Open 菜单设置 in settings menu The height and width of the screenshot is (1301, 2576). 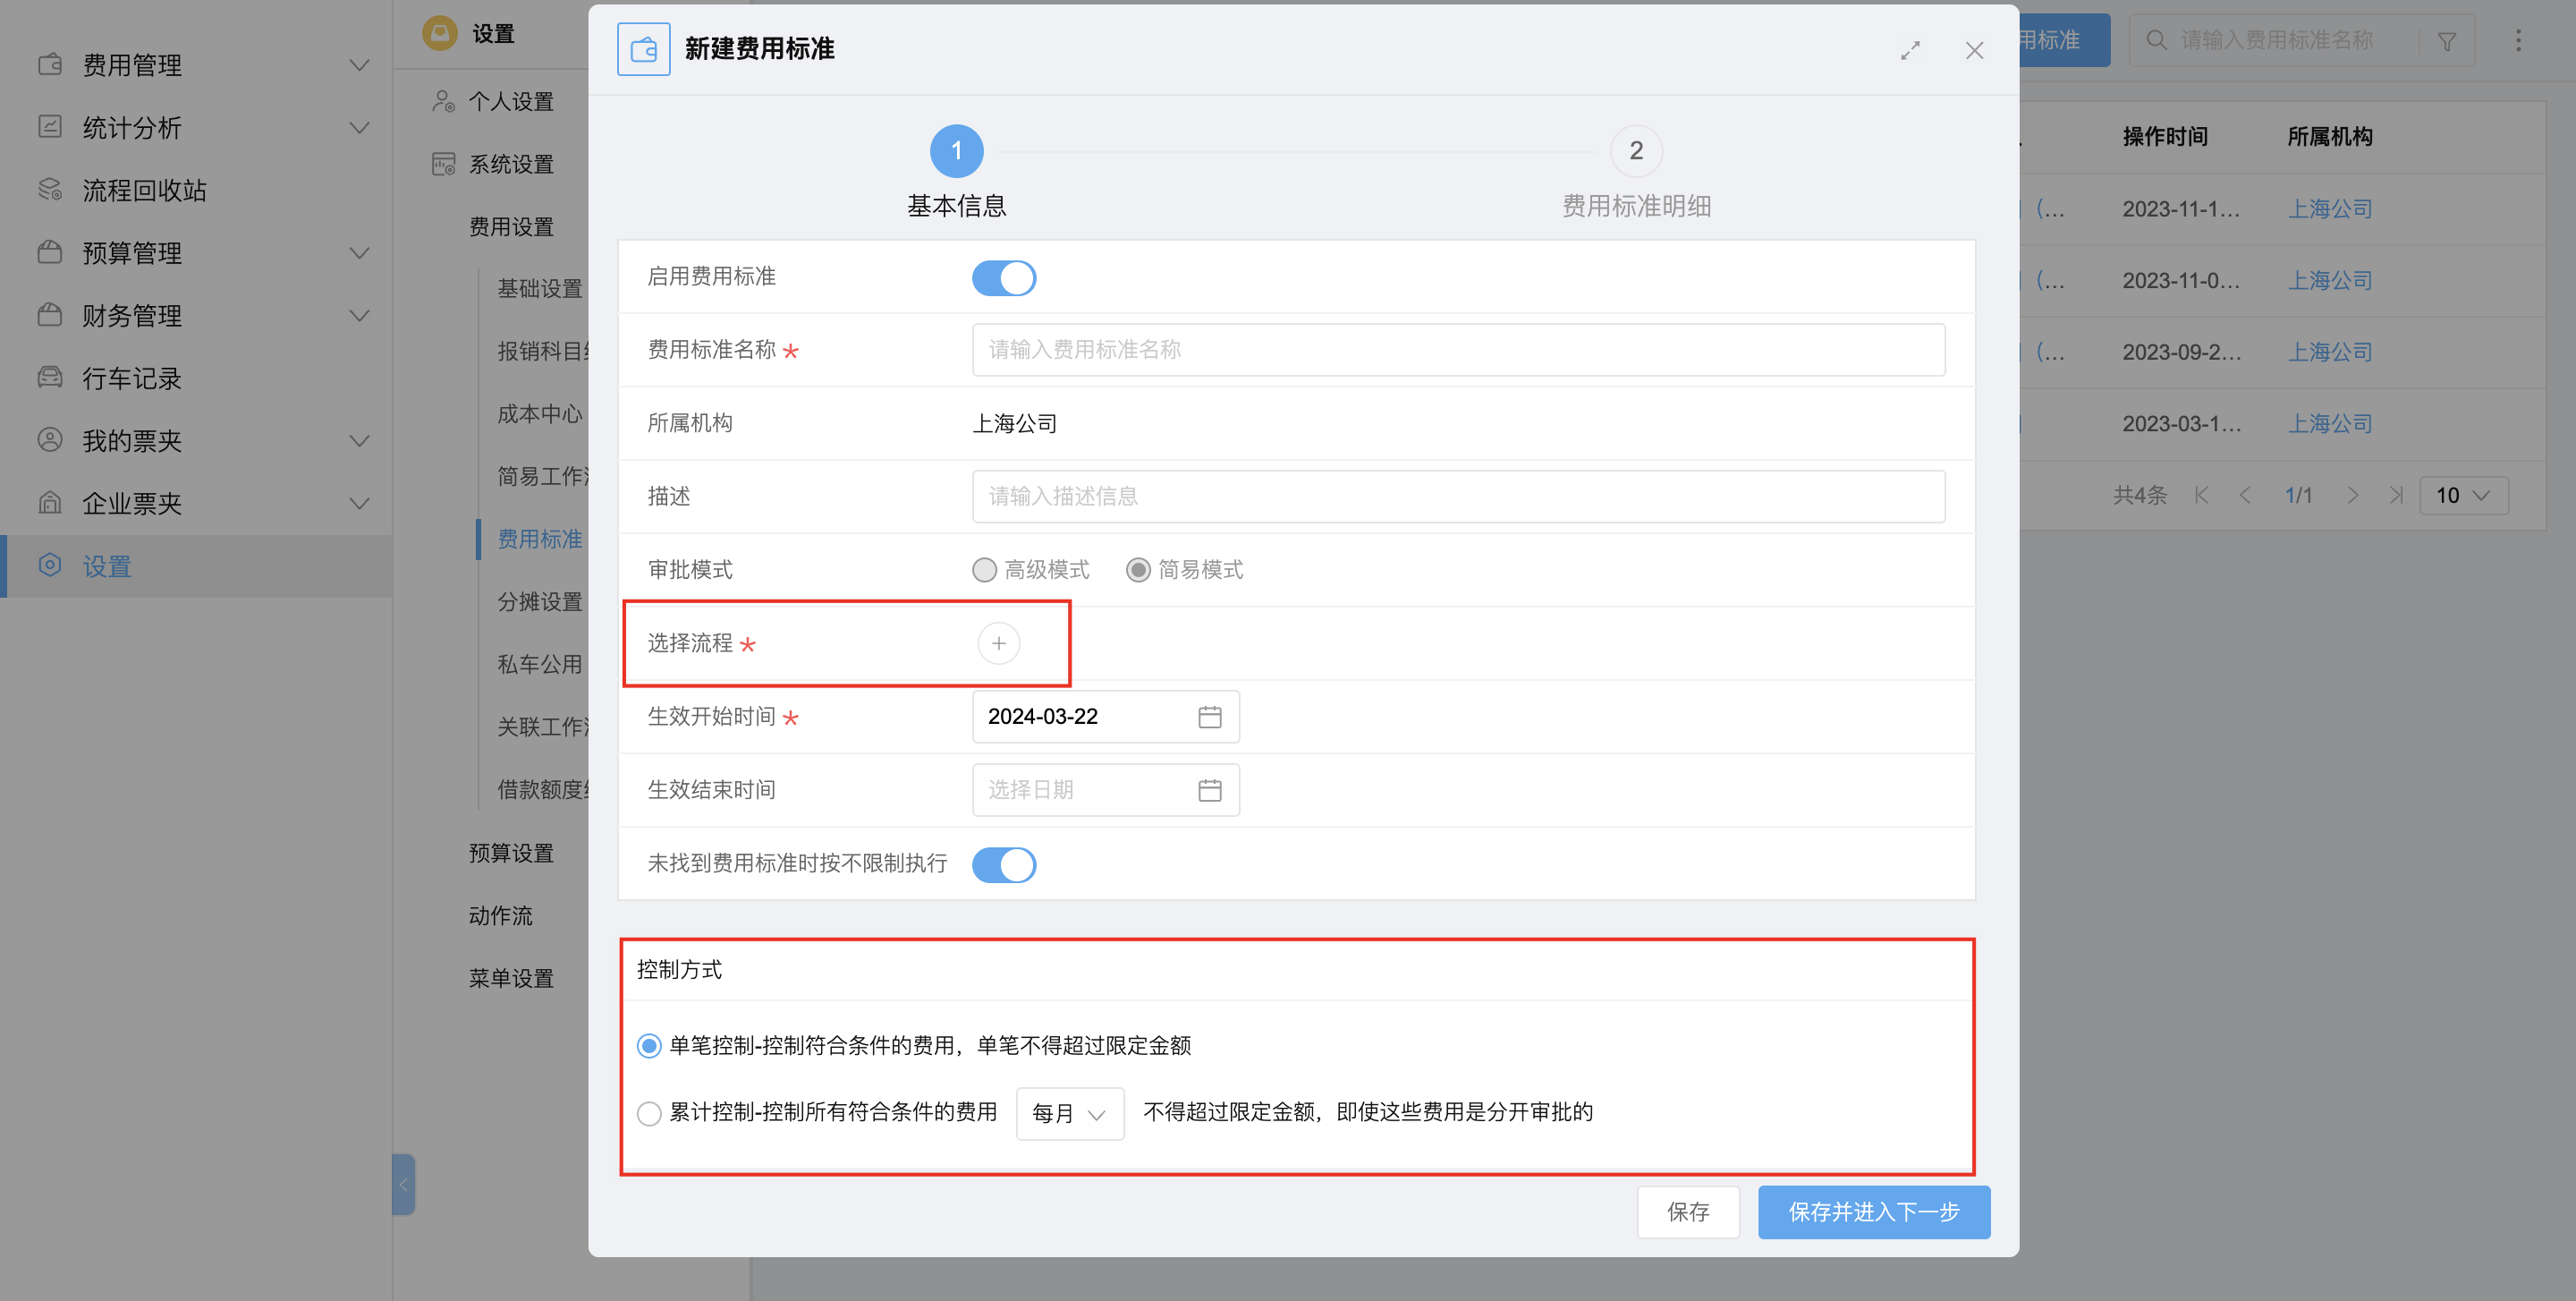[511, 978]
